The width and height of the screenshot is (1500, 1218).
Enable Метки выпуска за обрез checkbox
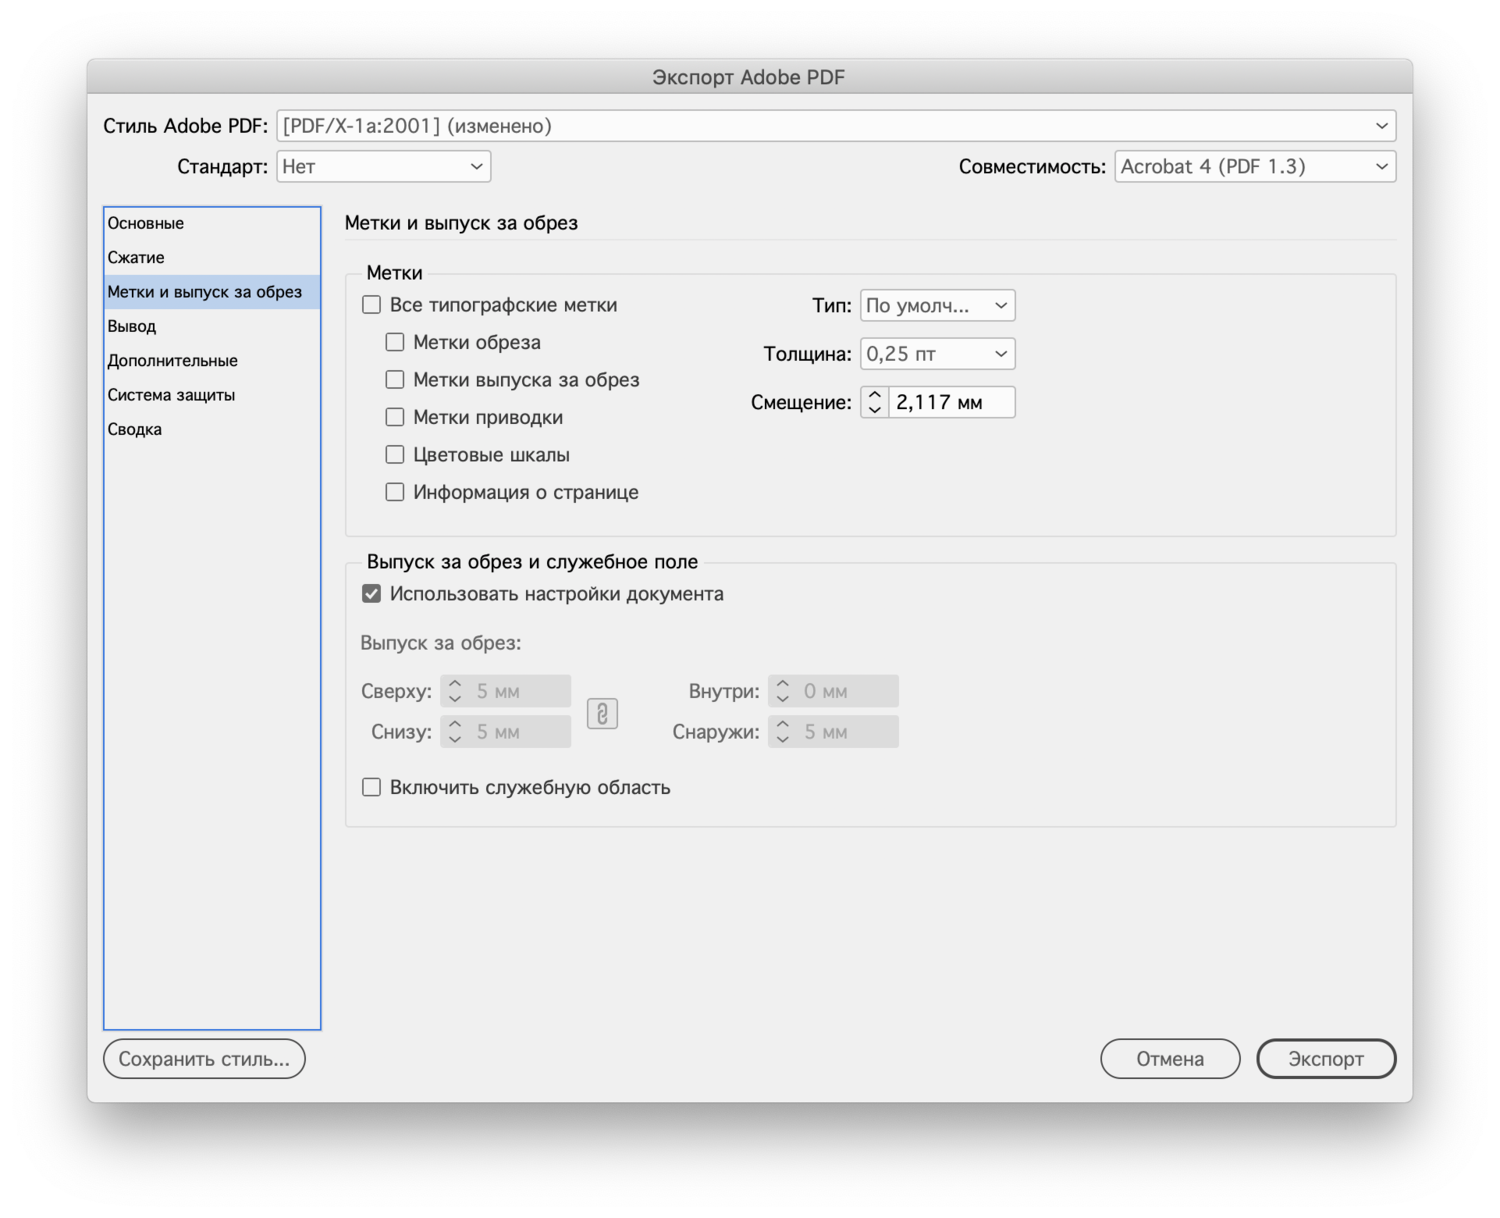395,380
